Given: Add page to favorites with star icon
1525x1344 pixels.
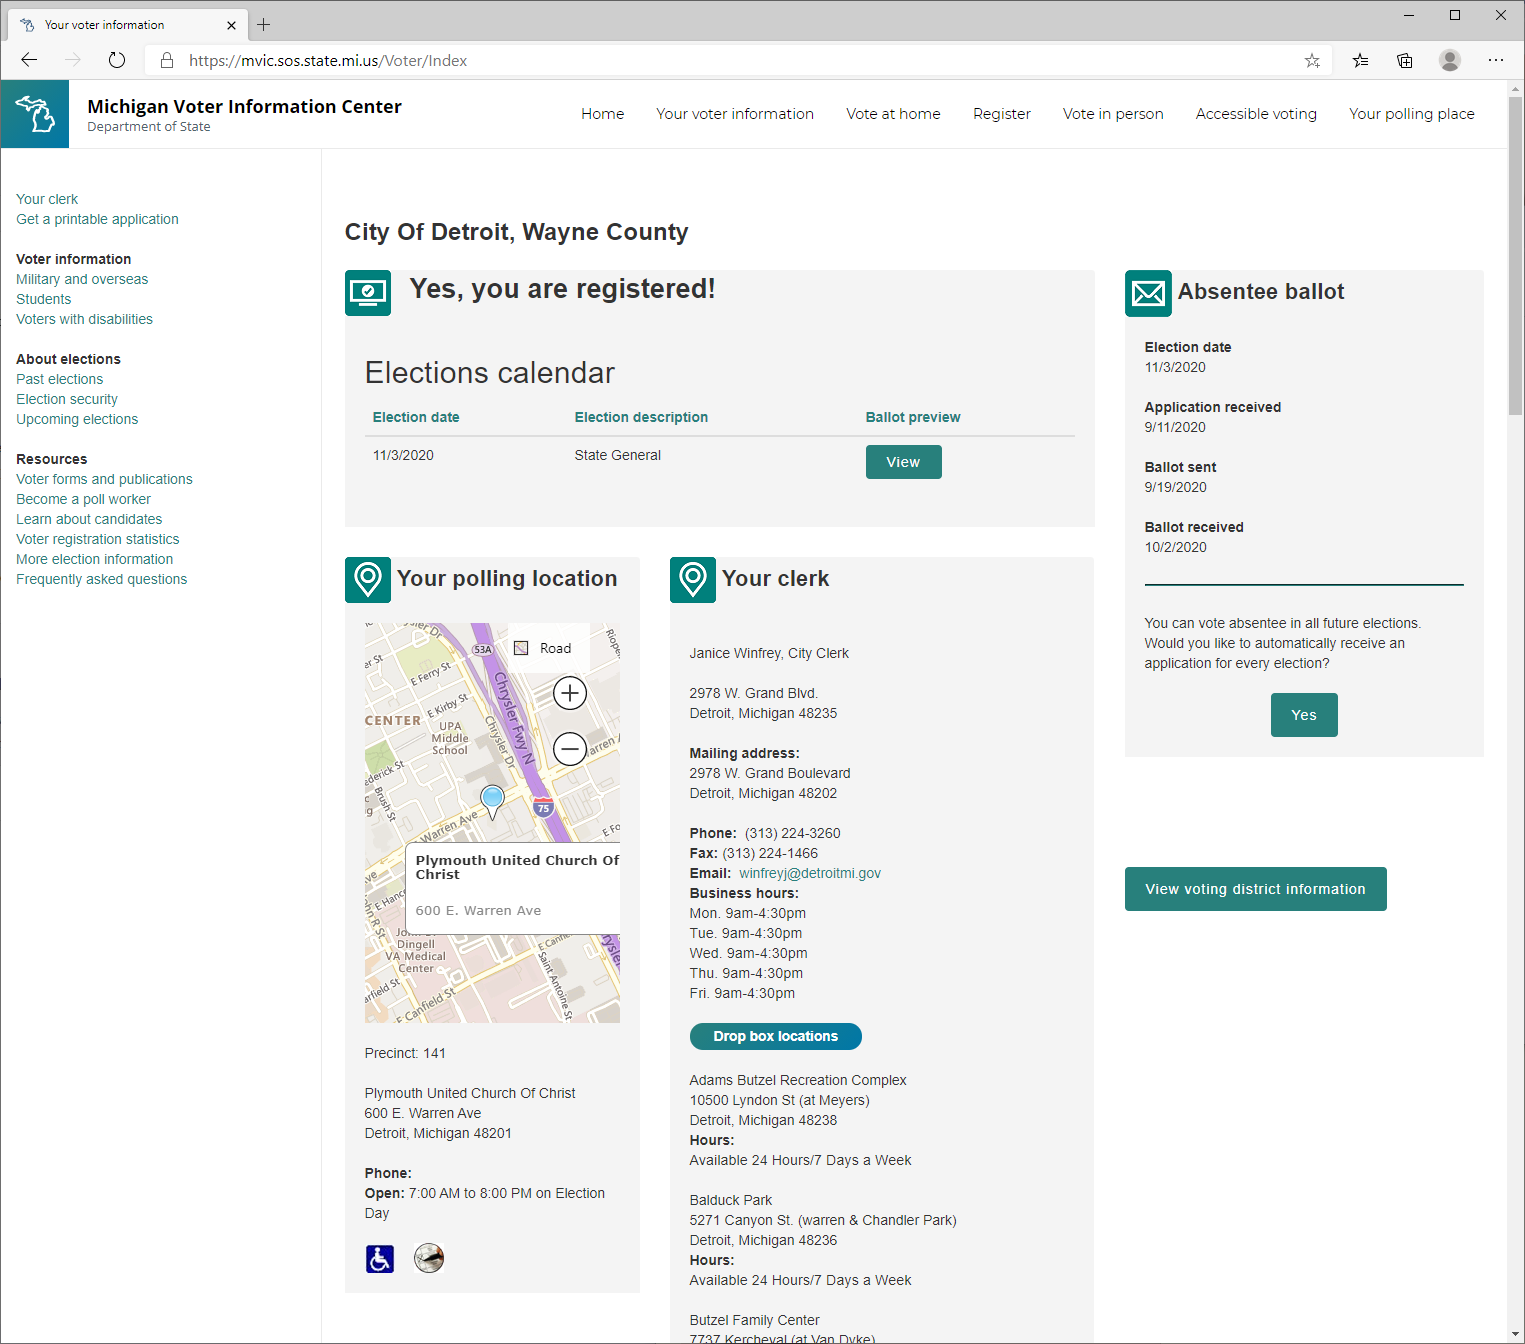Looking at the screenshot, I should [1312, 60].
